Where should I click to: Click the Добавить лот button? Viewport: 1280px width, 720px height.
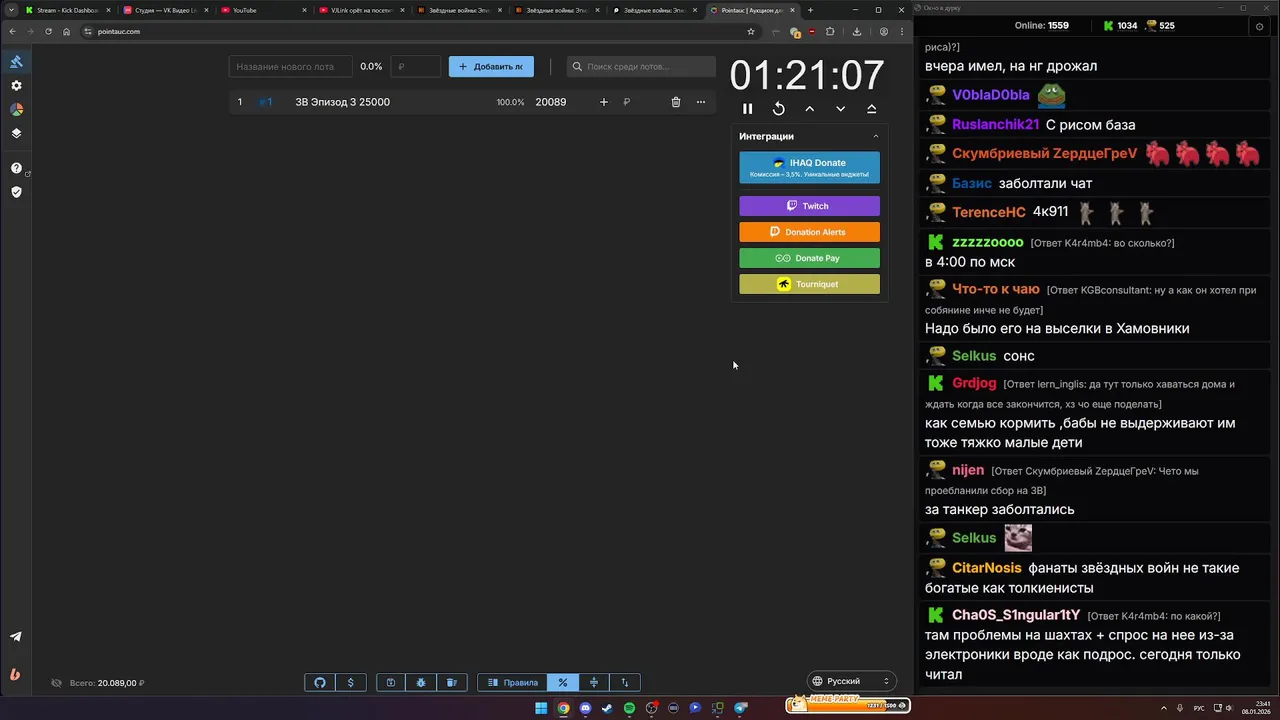491,67
